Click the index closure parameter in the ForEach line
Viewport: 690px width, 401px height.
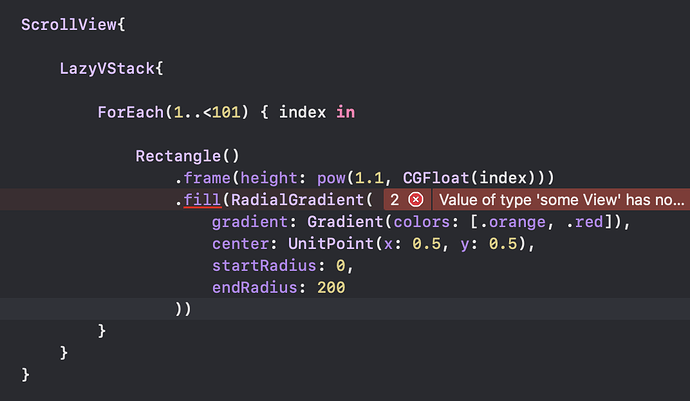pyautogui.click(x=302, y=112)
